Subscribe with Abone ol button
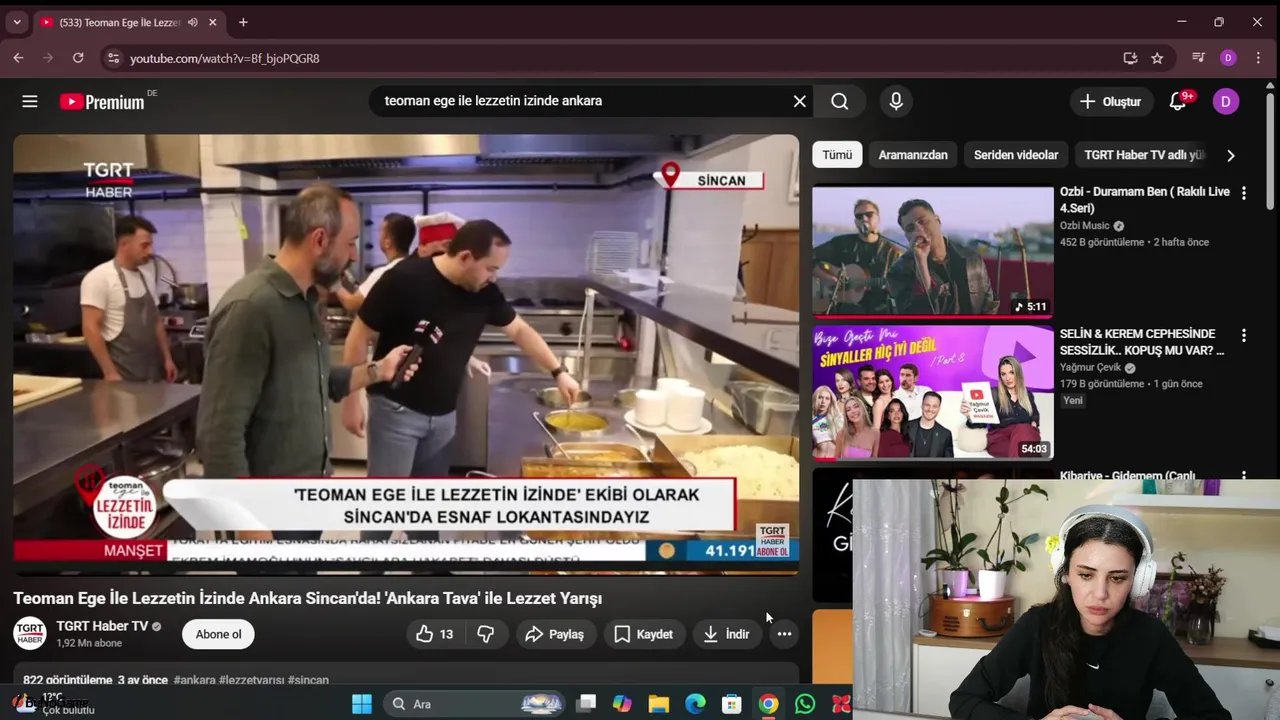 (x=218, y=634)
